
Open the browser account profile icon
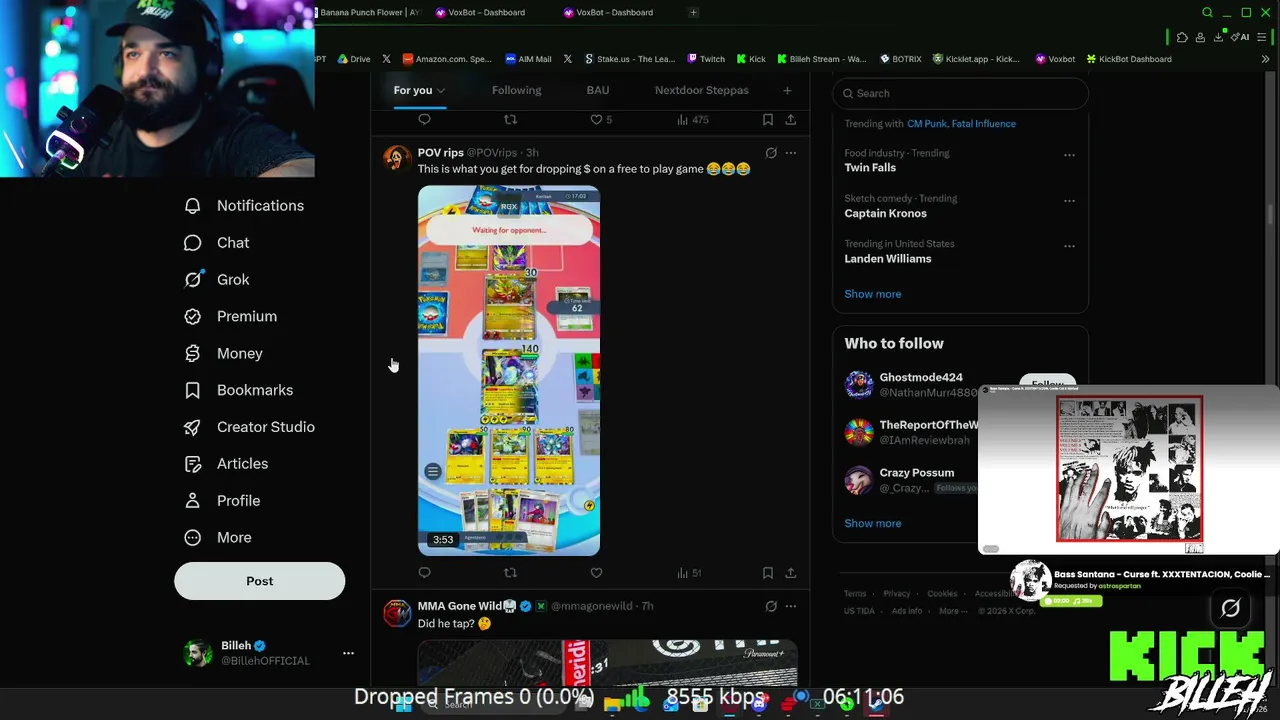pyautogui.click(x=1200, y=38)
